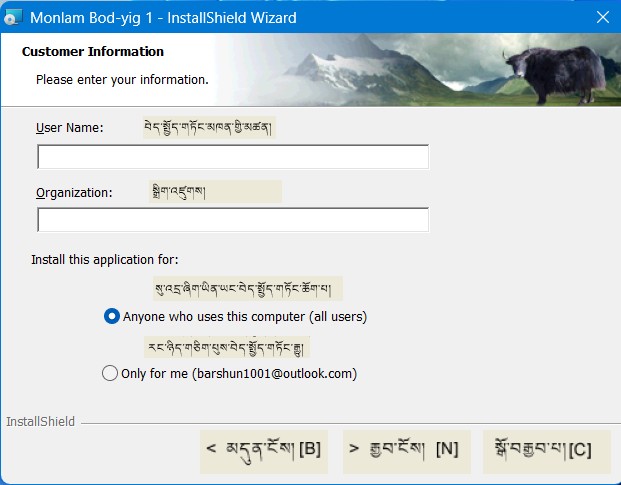Click the Tibetan caption beside User Name
This screenshot has width=621, height=485.
tap(209, 127)
